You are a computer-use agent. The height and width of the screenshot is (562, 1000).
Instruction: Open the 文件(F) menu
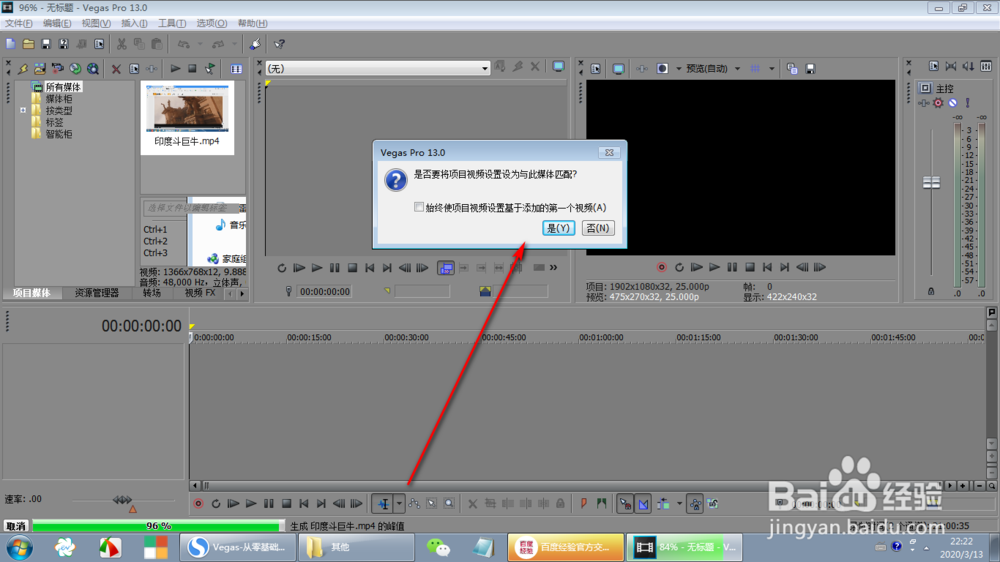click(18, 23)
